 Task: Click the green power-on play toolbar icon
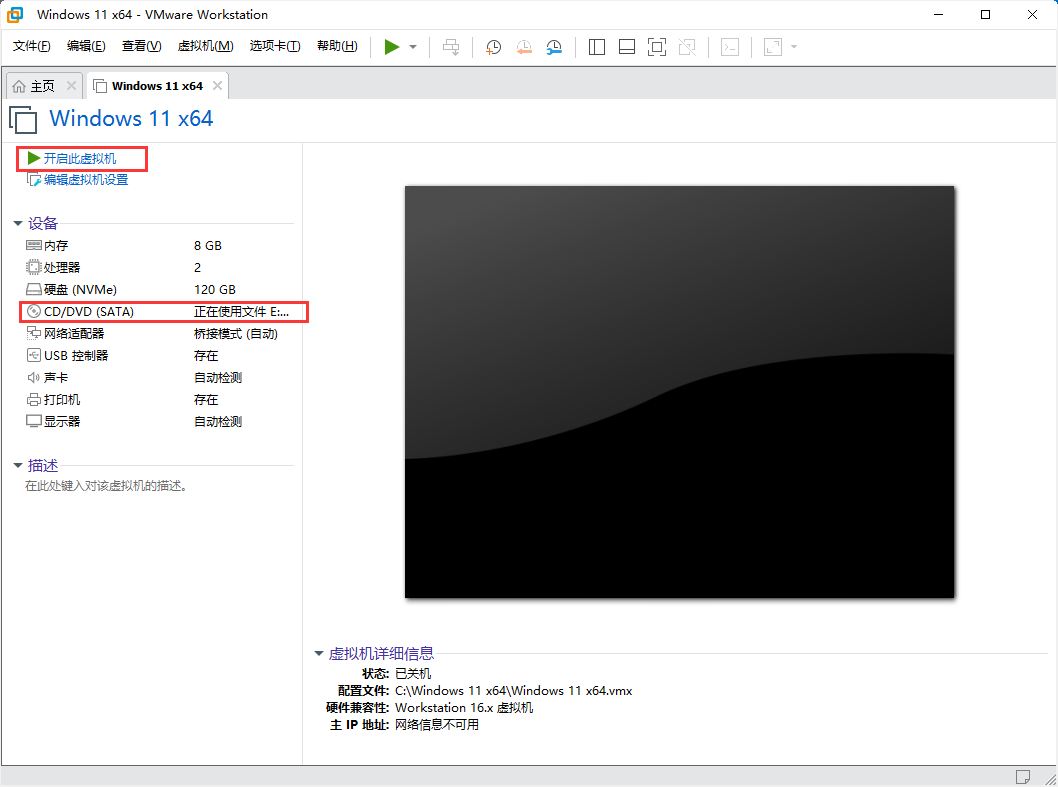(391, 47)
